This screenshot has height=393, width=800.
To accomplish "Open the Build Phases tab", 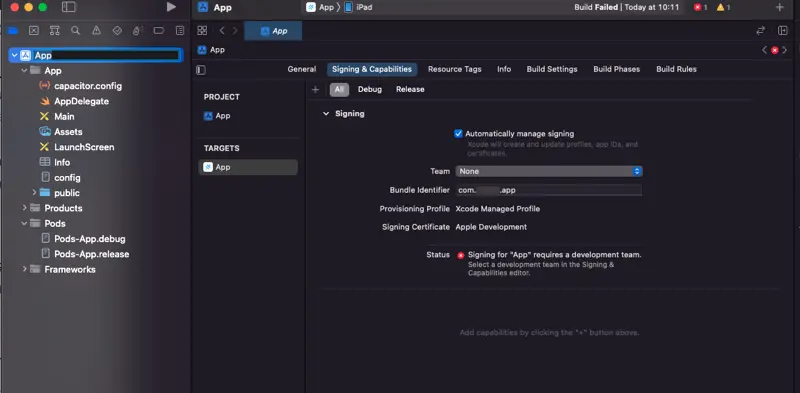I will tap(616, 69).
